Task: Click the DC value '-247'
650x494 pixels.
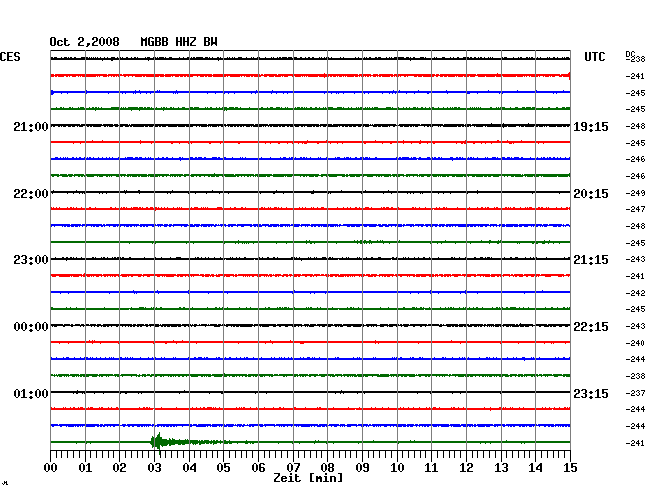Action: pyautogui.click(x=635, y=209)
